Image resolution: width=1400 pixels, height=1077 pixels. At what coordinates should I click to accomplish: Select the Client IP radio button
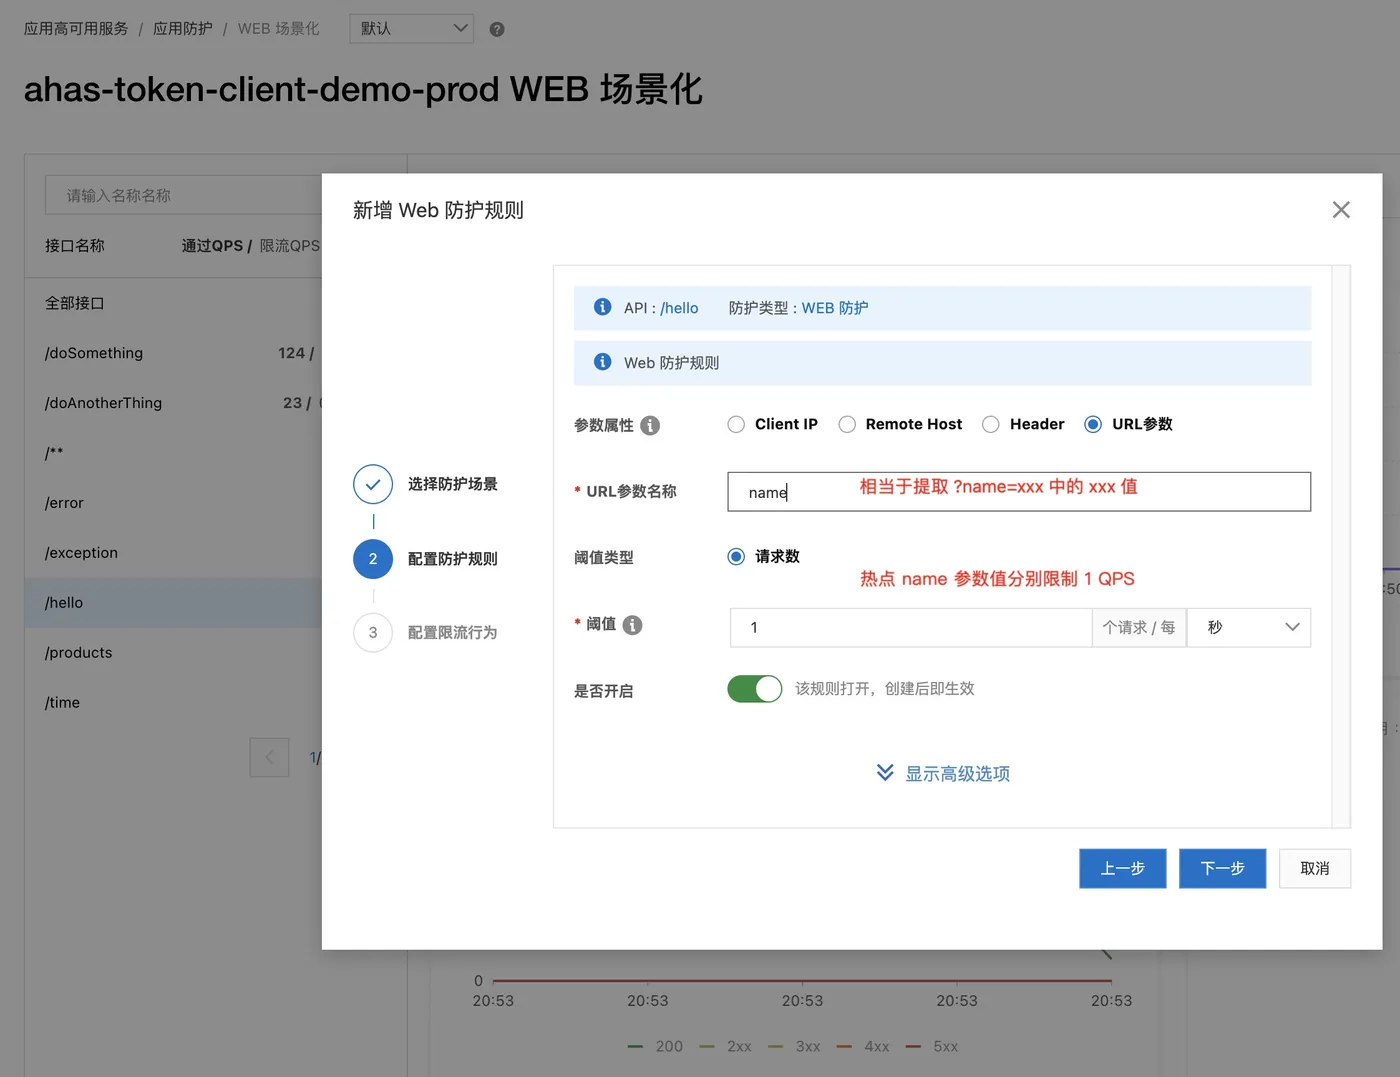pyautogui.click(x=736, y=424)
